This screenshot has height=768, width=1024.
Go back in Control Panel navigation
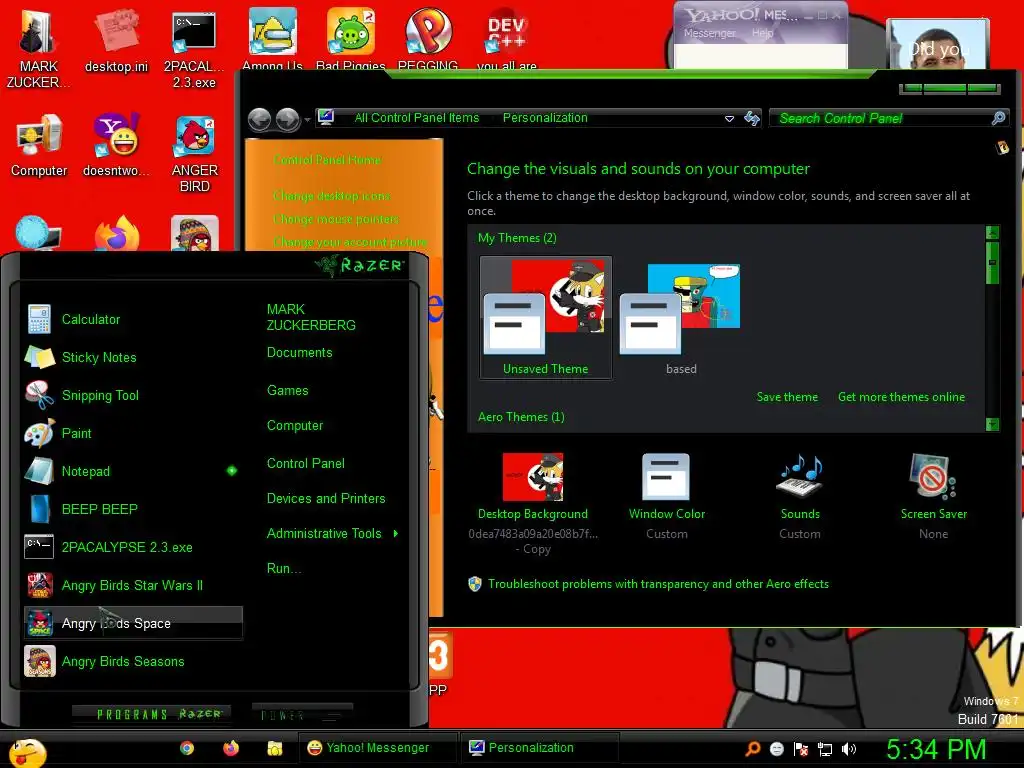pos(260,120)
